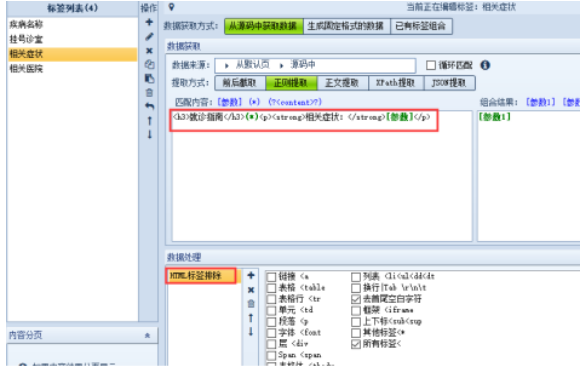Insert [参数1] into 组合结果
Viewport: 588px width, 385px height.
[x=540, y=102]
